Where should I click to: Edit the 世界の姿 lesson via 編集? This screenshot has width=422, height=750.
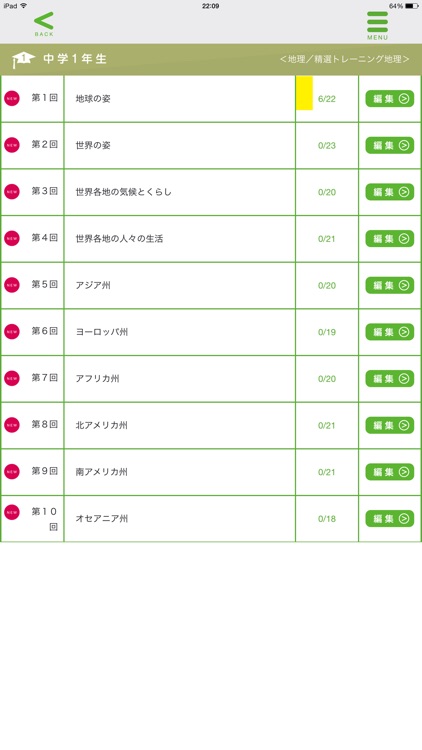pos(389,145)
